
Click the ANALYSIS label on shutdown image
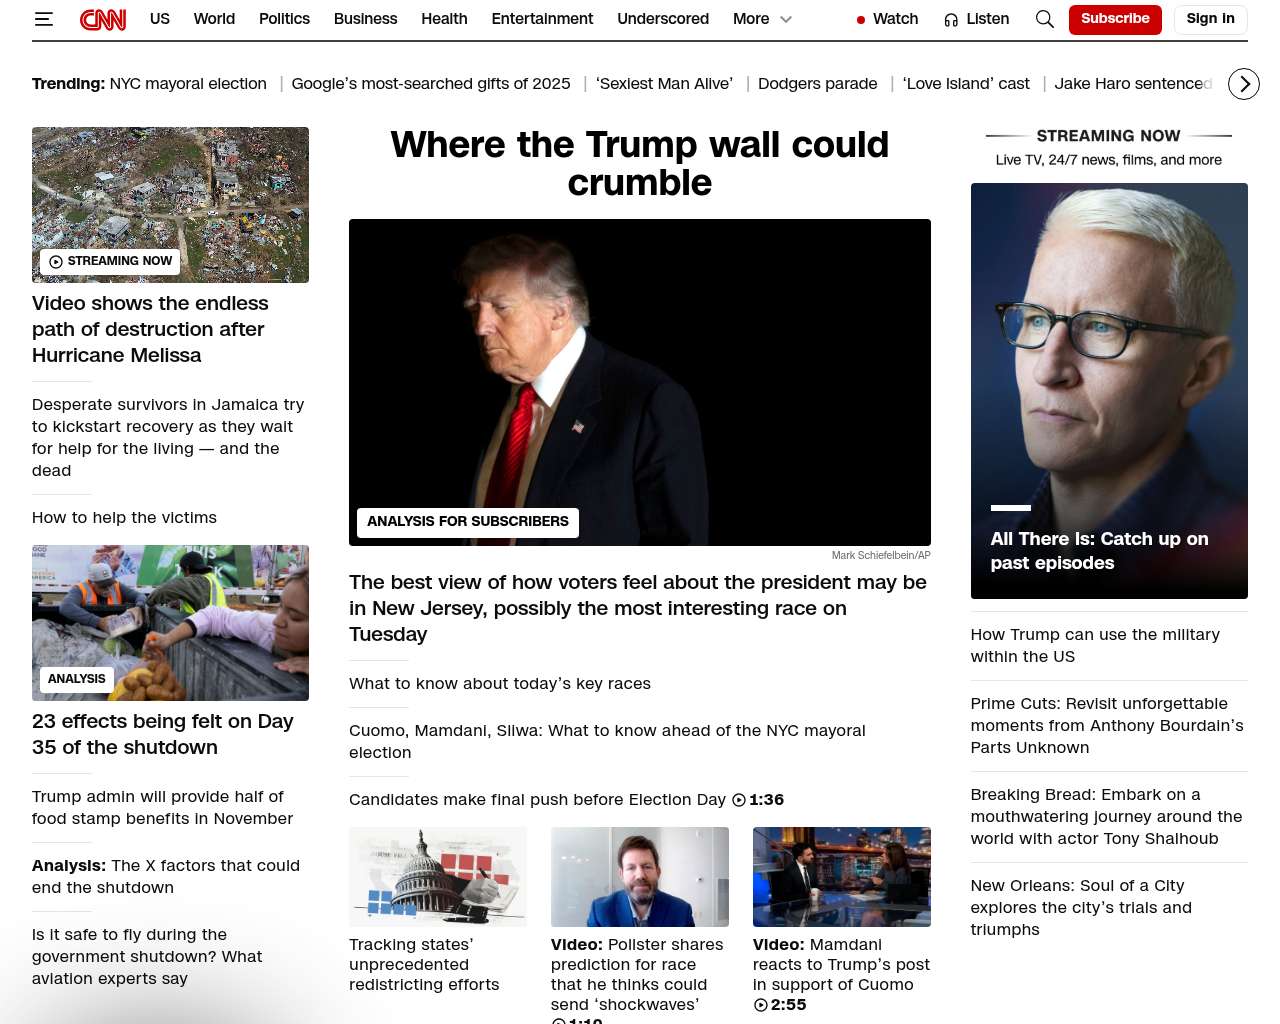click(77, 679)
